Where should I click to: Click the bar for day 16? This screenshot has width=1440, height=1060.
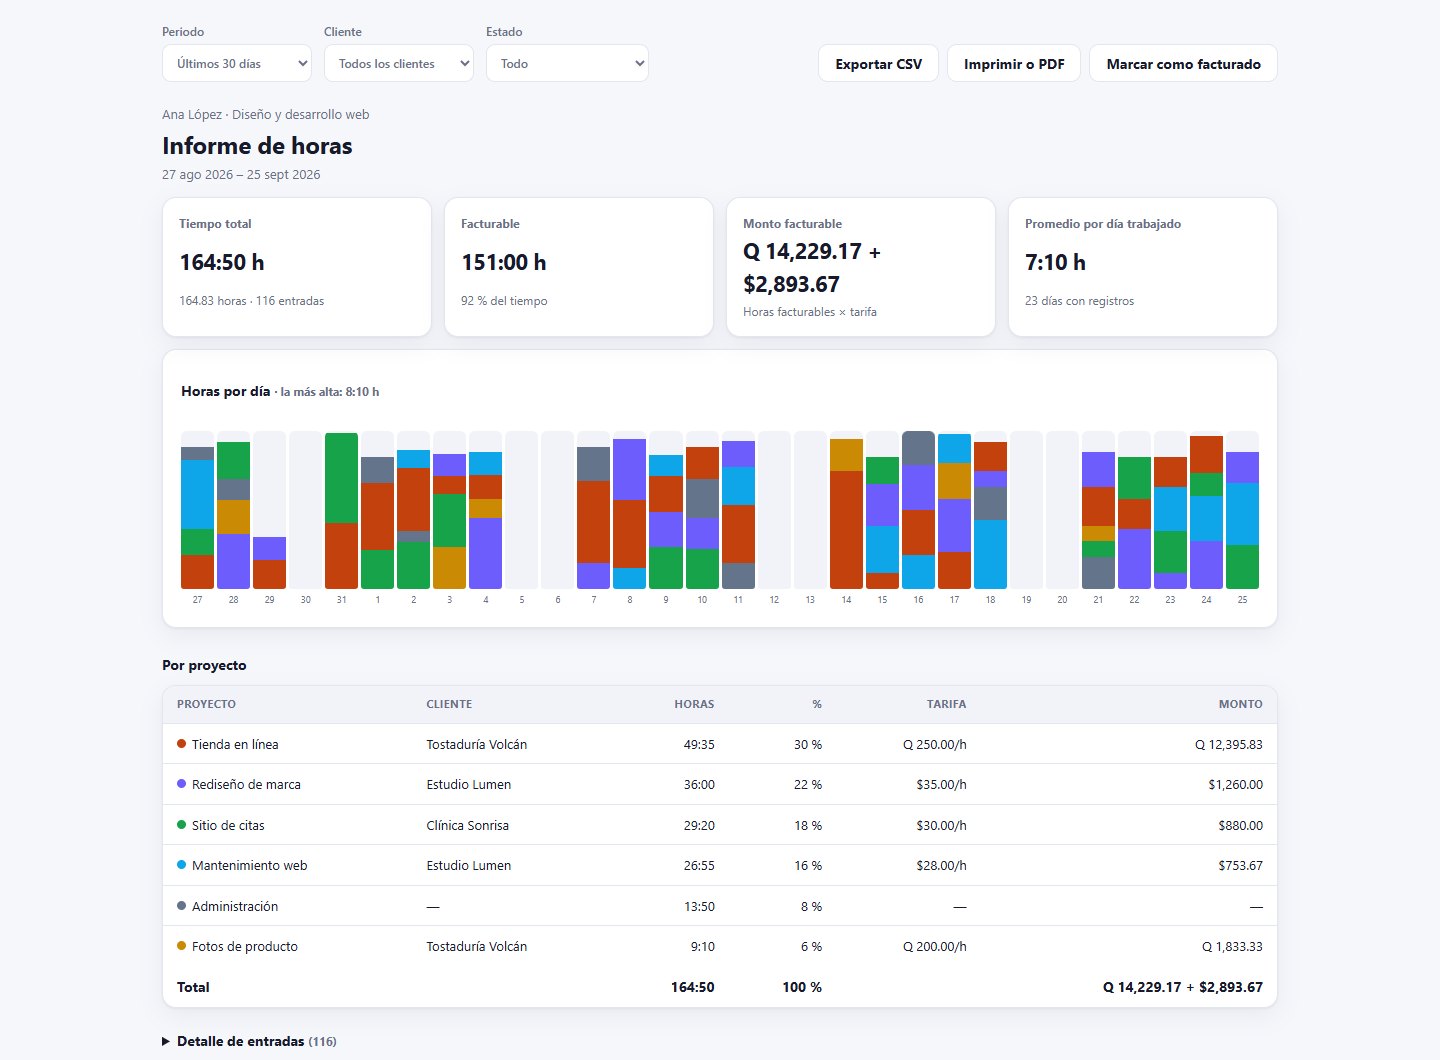point(918,510)
